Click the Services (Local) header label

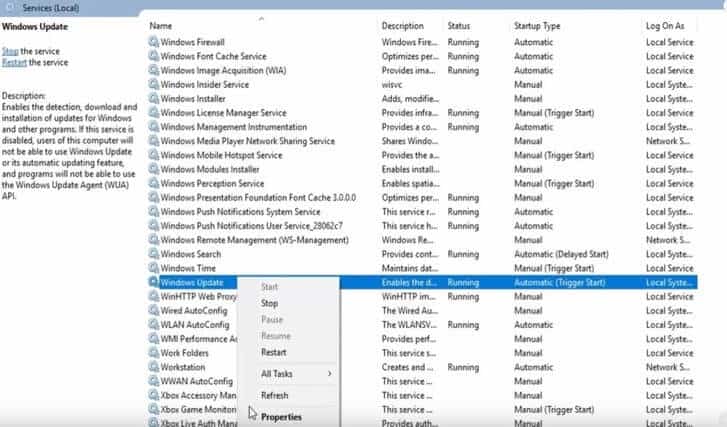(x=51, y=8)
